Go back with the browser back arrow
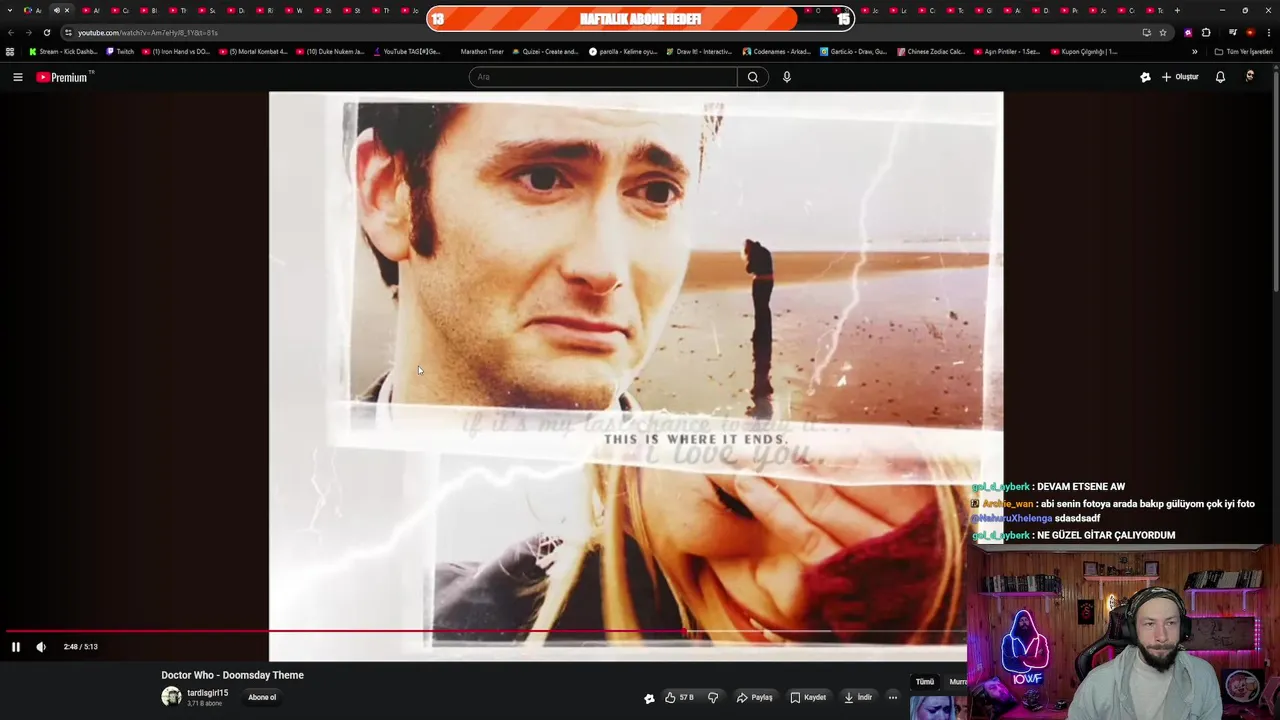The image size is (1280, 720). [x=10, y=32]
